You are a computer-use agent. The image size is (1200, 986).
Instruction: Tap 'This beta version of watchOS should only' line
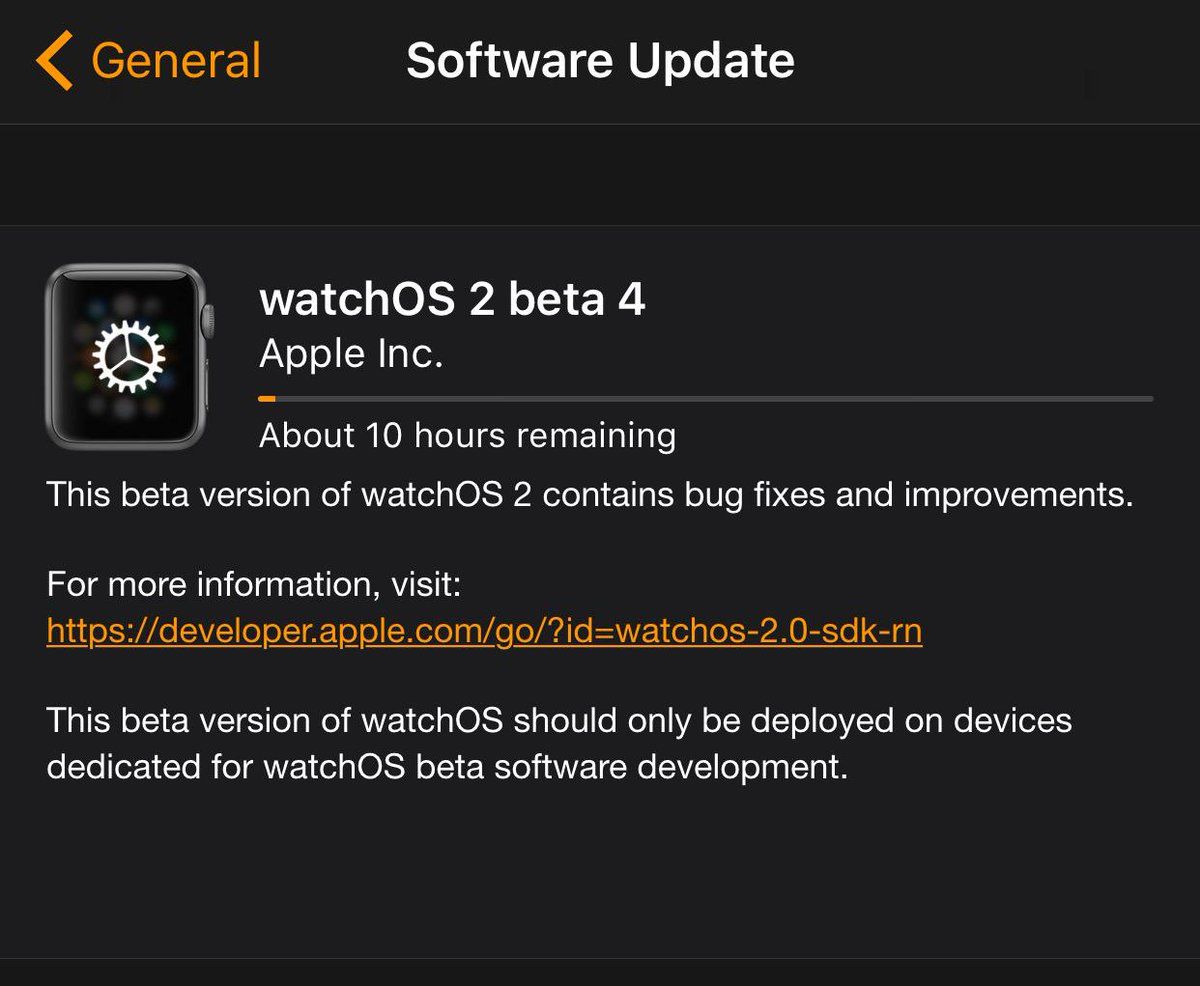pos(559,721)
